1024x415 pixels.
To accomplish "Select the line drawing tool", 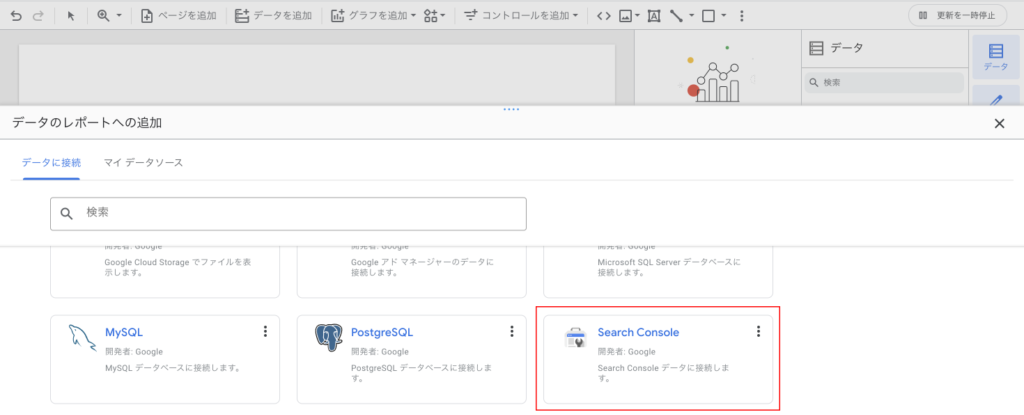I will (x=677, y=16).
